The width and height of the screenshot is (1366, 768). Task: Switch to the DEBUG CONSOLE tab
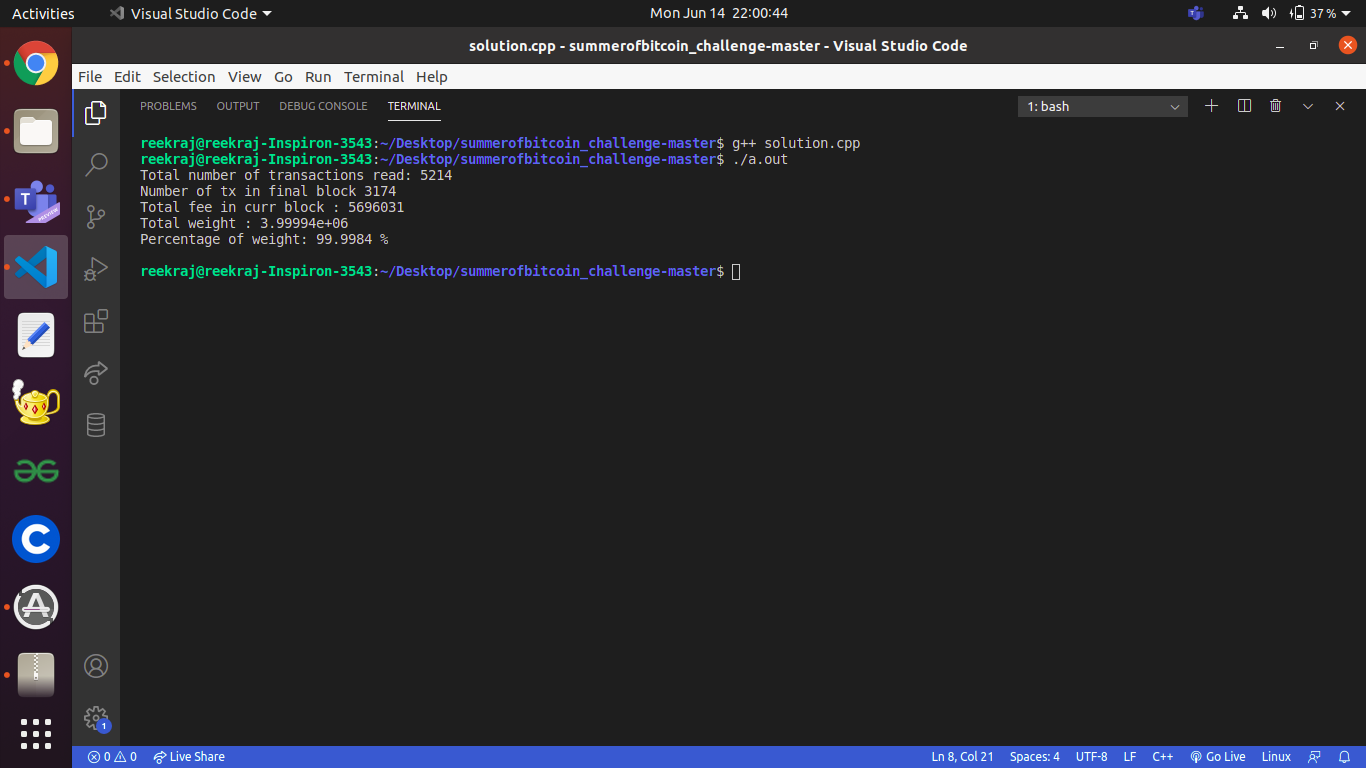(x=323, y=106)
